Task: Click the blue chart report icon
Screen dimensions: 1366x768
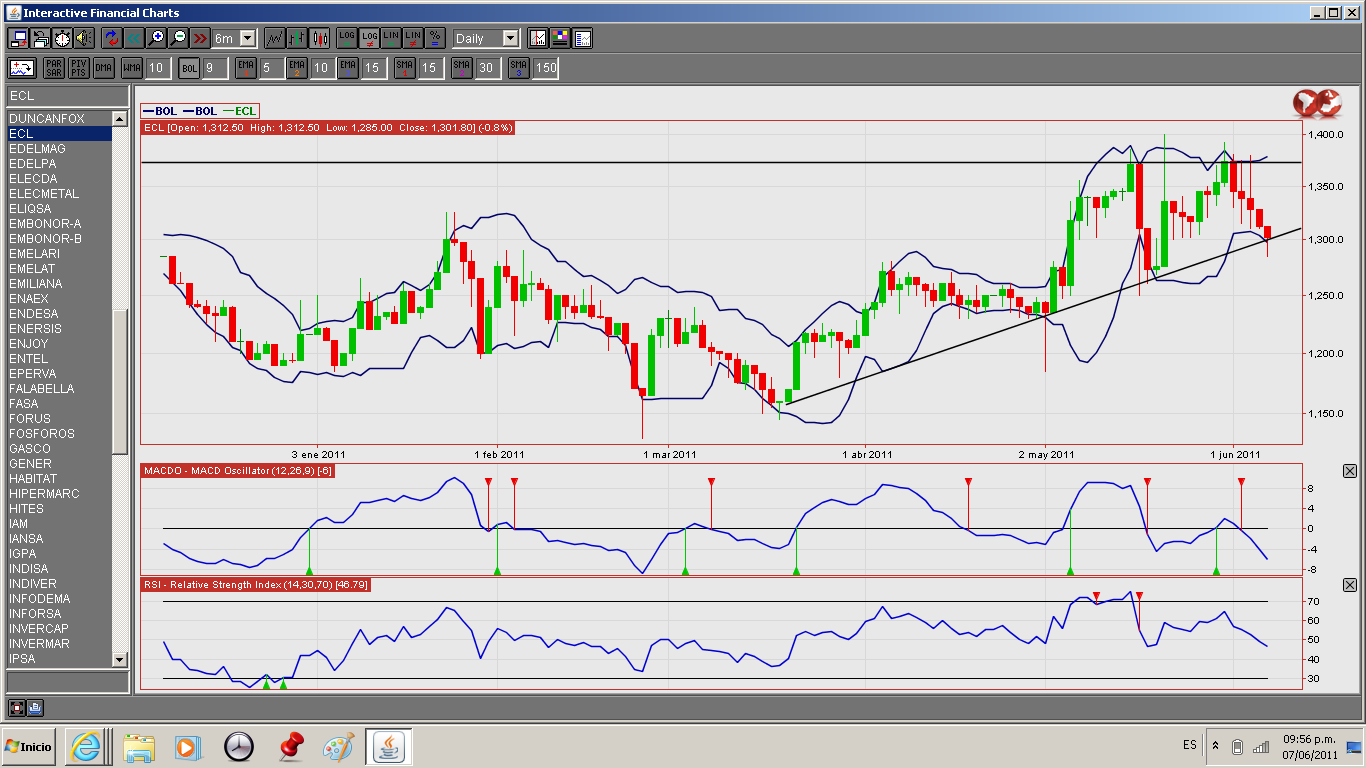Action: click(582, 38)
